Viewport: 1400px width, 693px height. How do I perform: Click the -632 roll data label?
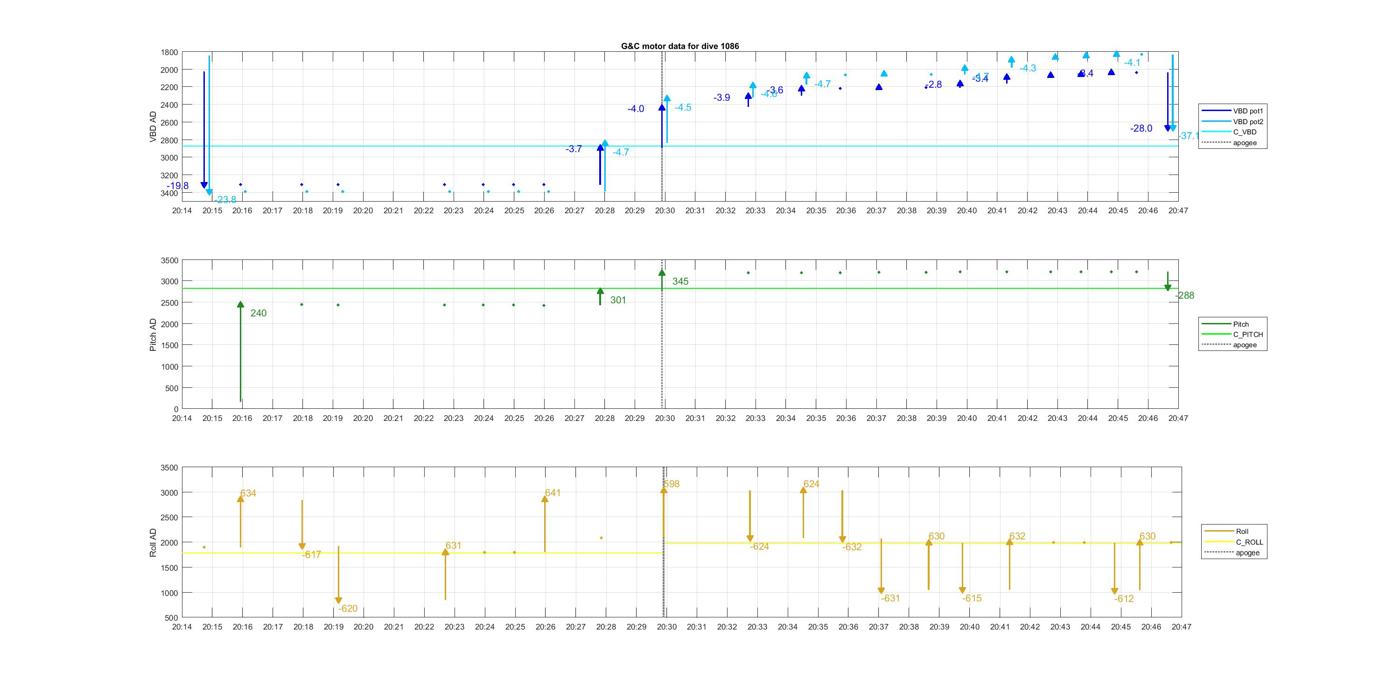[x=852, y=548]
